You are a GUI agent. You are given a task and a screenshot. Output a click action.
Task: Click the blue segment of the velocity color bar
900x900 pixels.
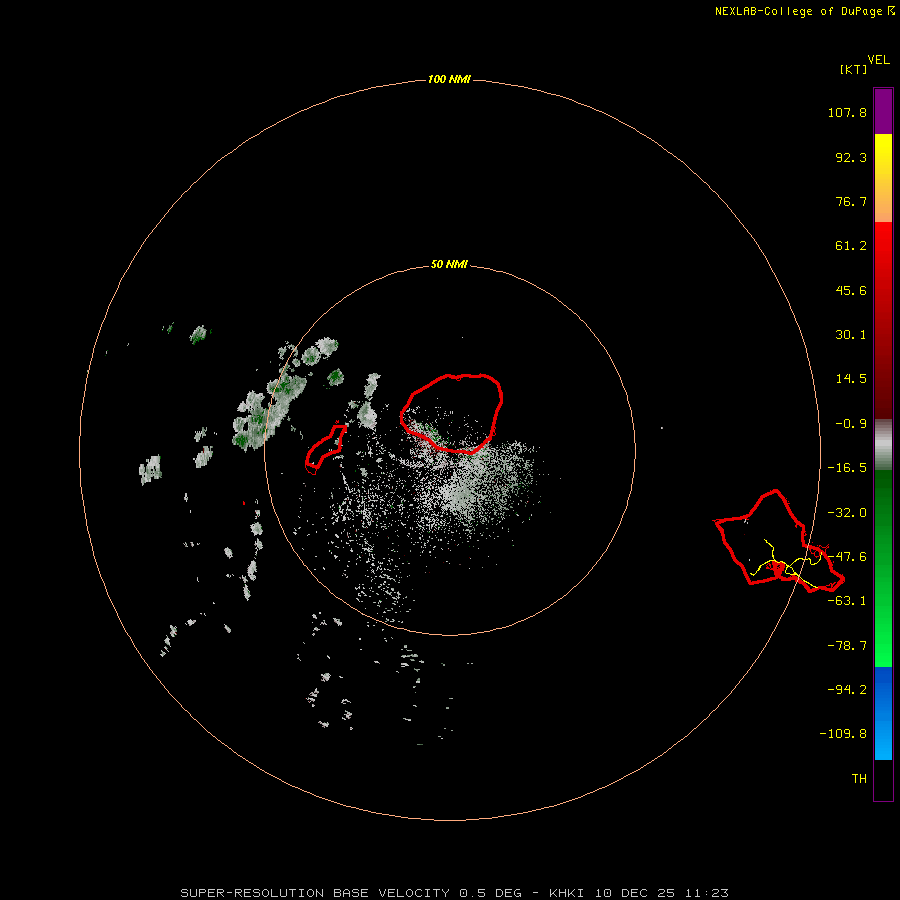click(883, 713)
